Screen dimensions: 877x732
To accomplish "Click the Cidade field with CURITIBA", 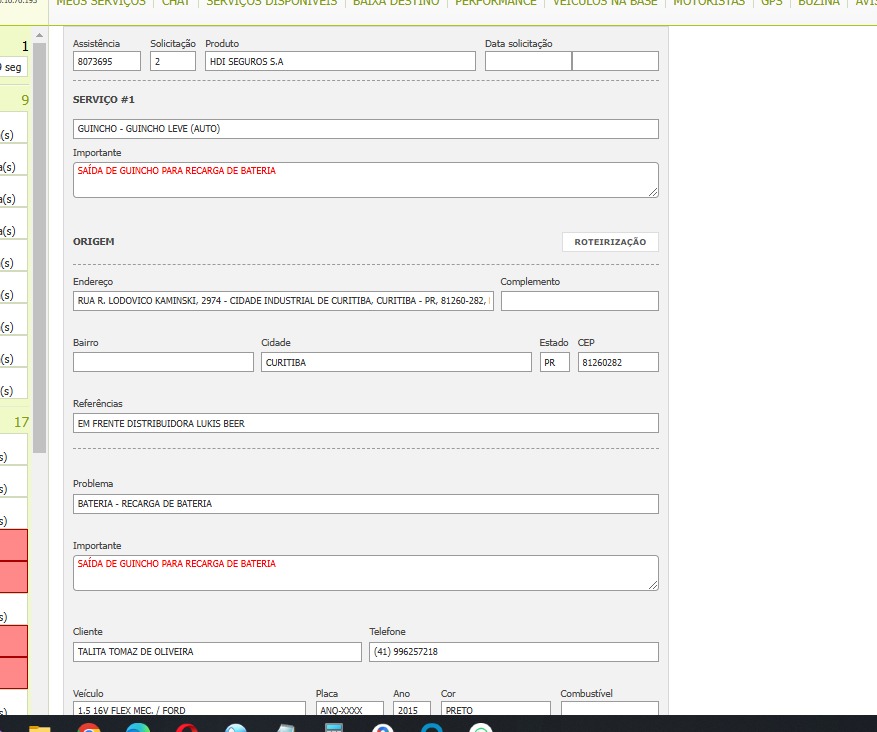I will click(x=396, y=362).
